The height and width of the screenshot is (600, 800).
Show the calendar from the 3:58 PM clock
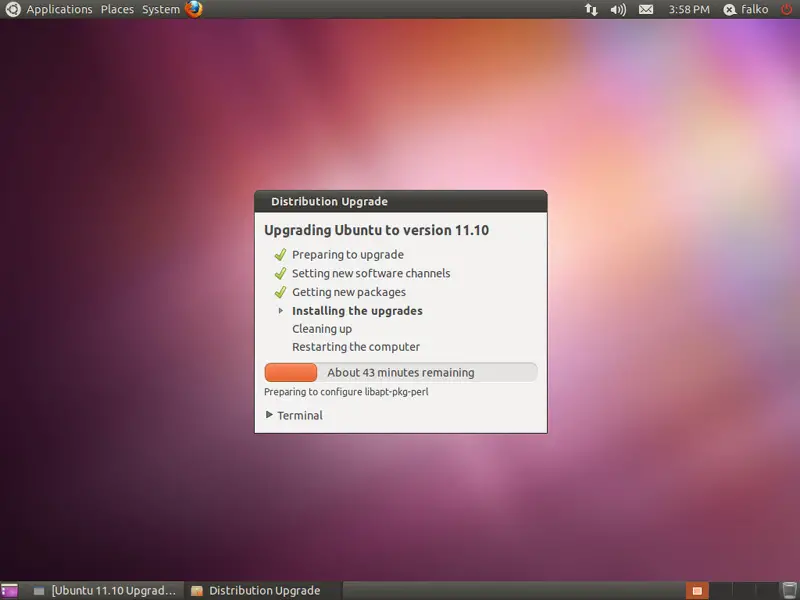click(x=689, y=9)
